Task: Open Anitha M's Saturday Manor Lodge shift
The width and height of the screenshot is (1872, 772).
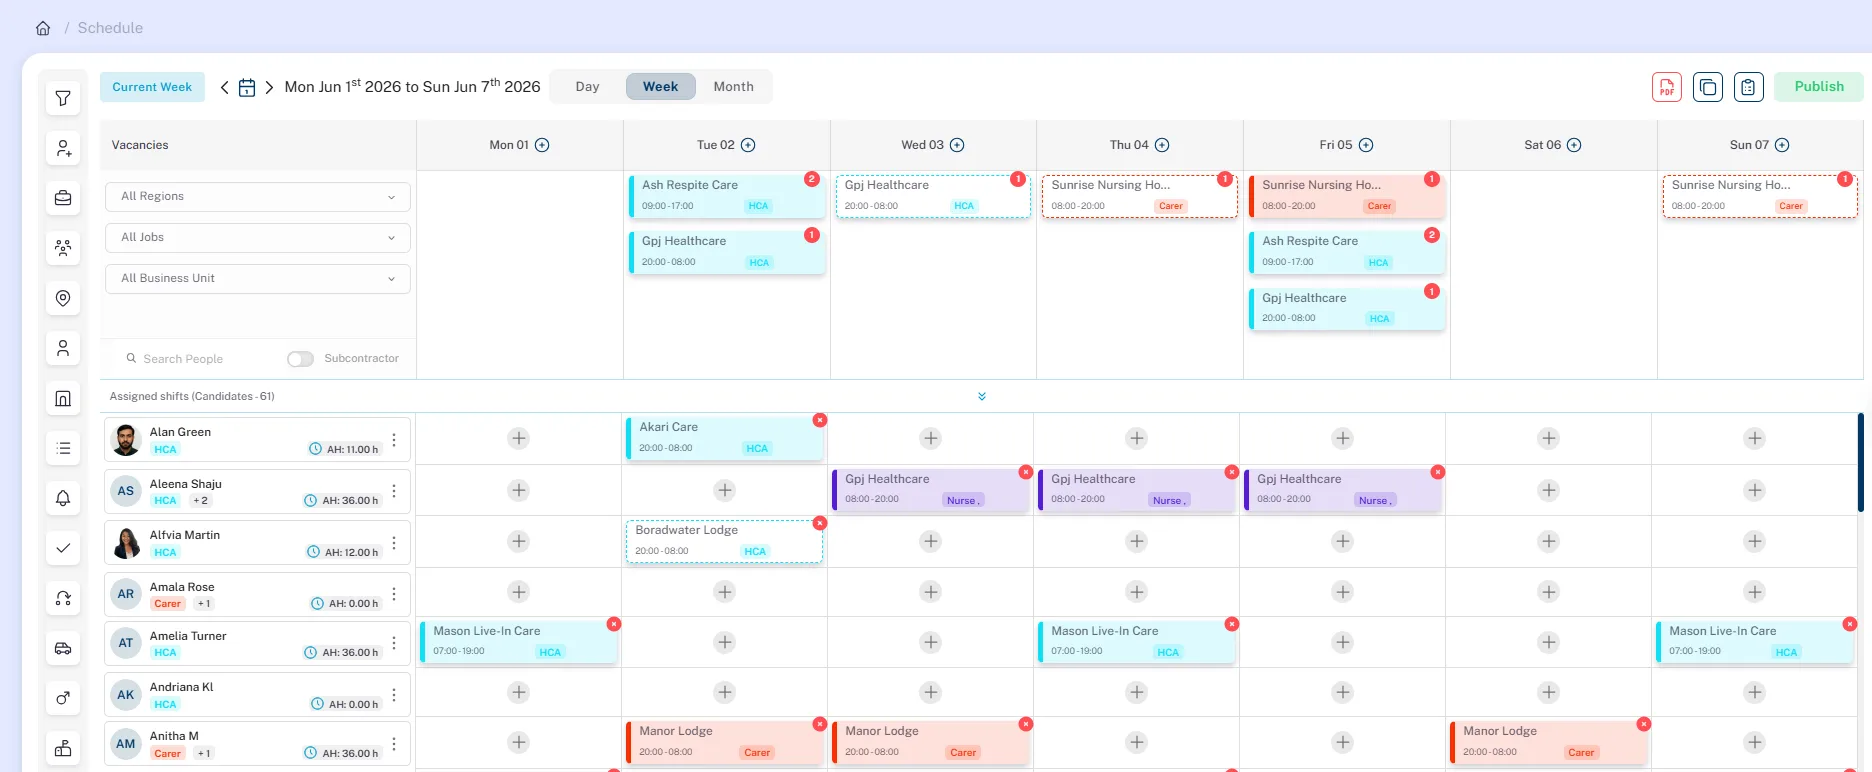Action: pyautogui.click(x=1548, y=742)
